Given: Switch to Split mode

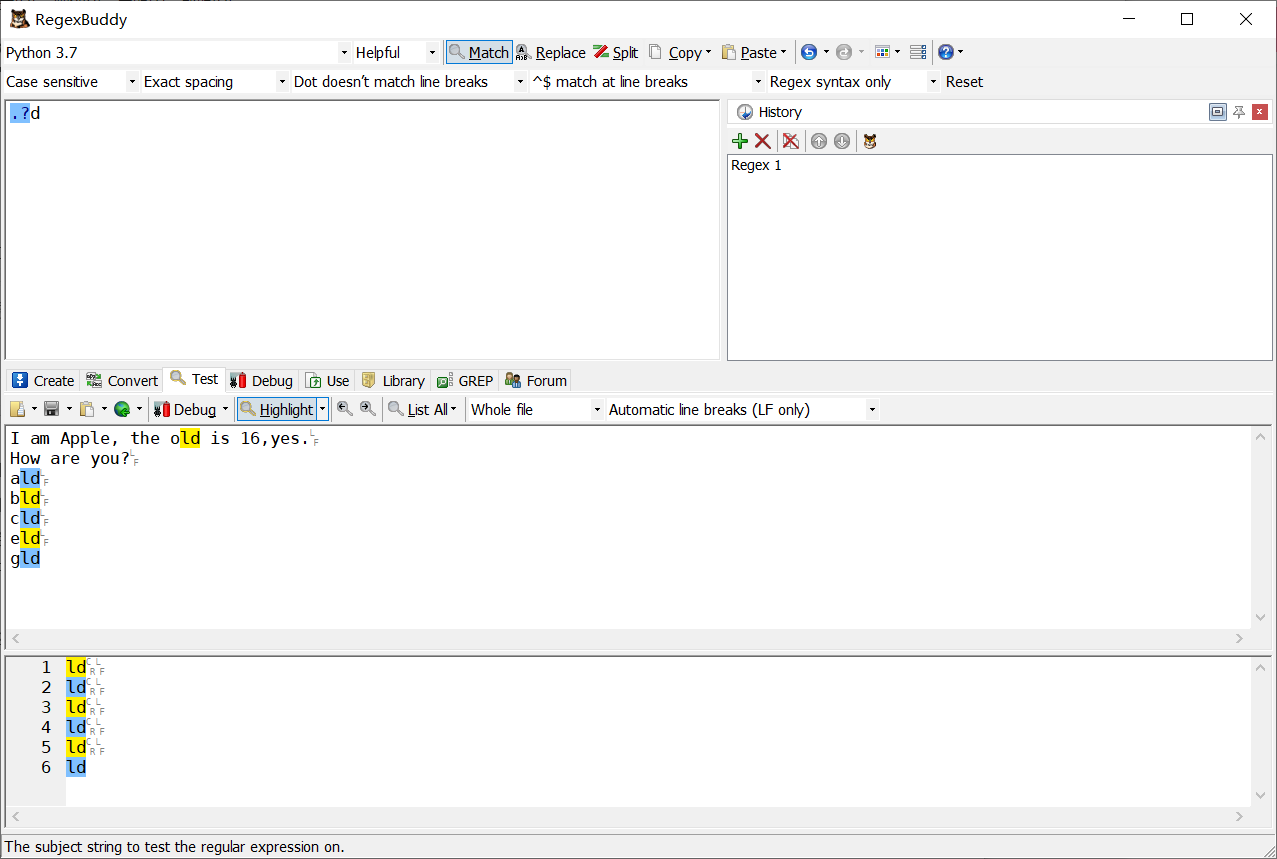Looking at the screenshot, I should [x=615, y=52].
